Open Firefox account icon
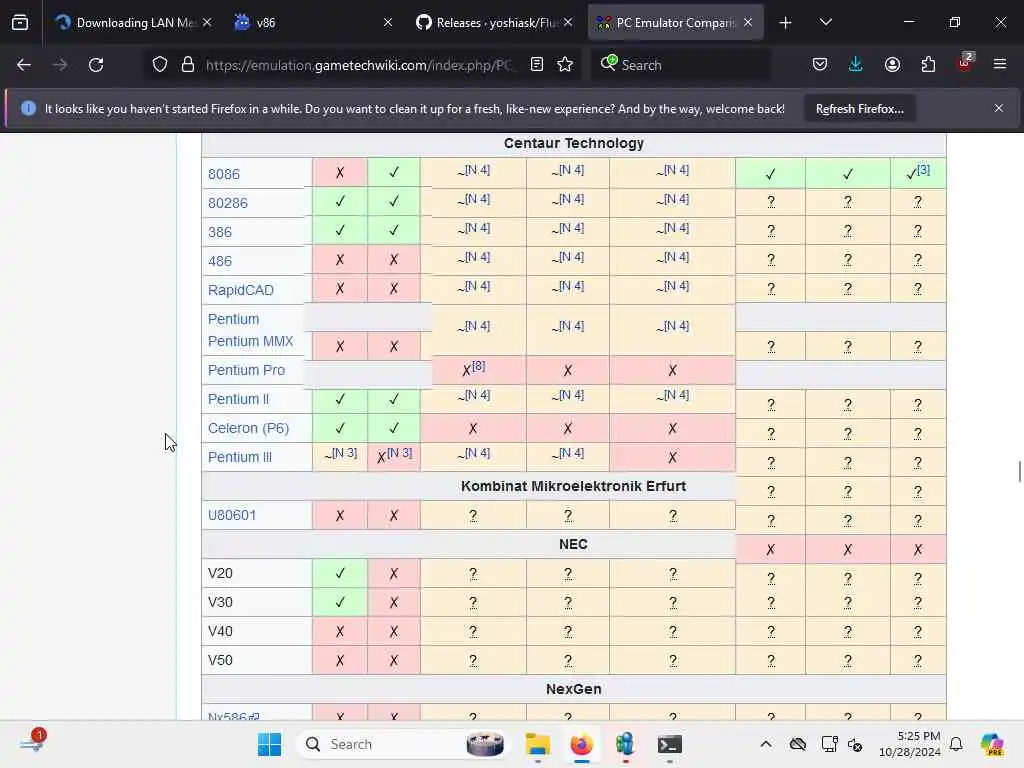Image resolution: width=1024 pixels, height=768 pixels. tap(892, 64)
